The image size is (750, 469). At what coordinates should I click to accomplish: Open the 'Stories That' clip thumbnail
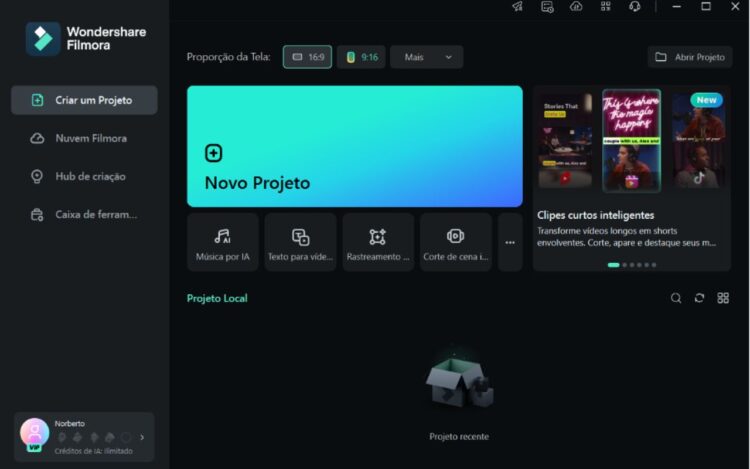[x=565, y=141]
